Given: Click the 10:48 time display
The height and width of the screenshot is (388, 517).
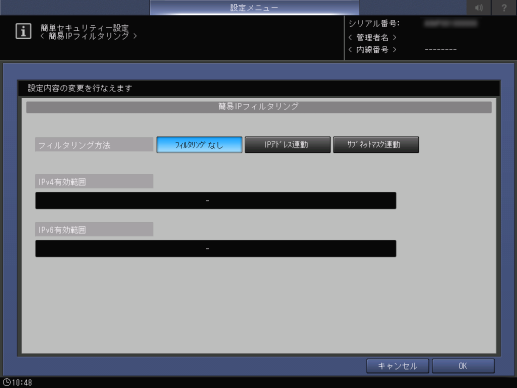Looking at the screenshot, I should [22, 382].
